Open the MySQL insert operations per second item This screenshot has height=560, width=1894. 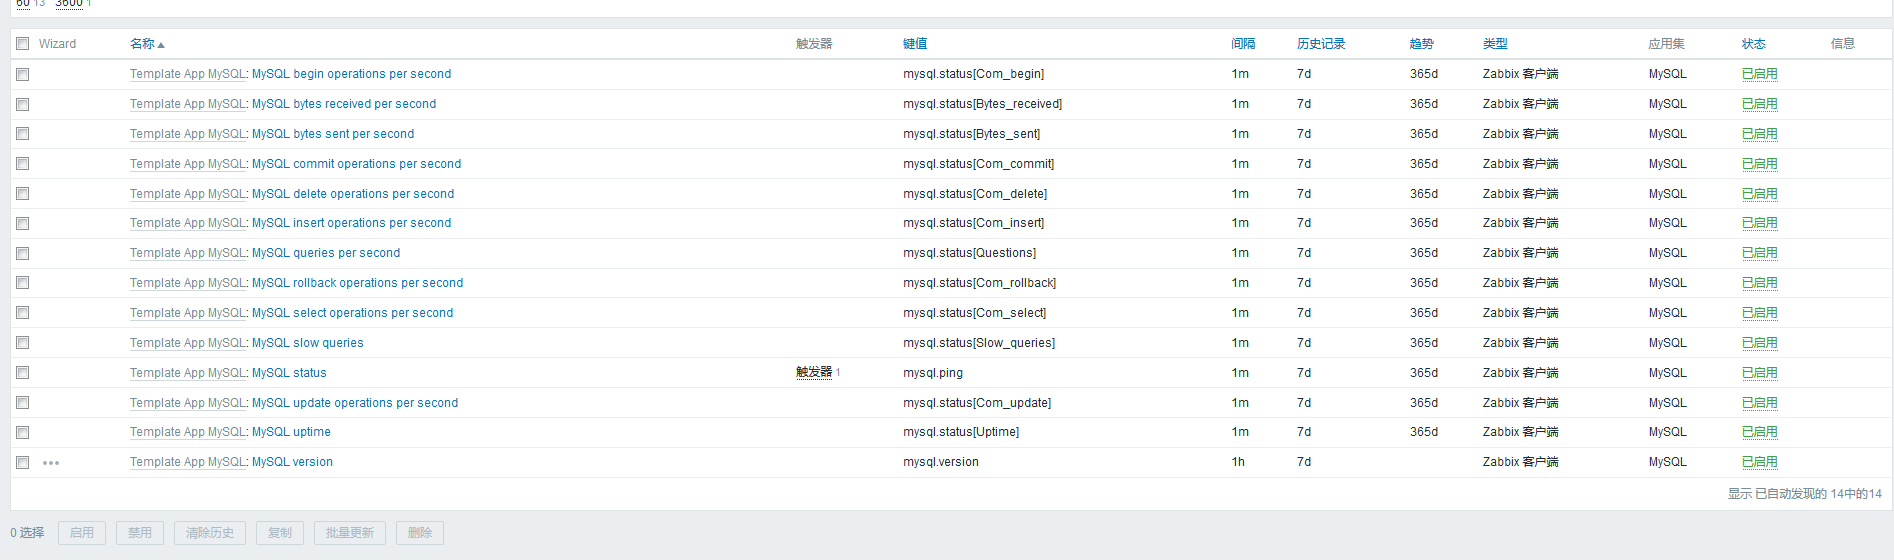351,223
